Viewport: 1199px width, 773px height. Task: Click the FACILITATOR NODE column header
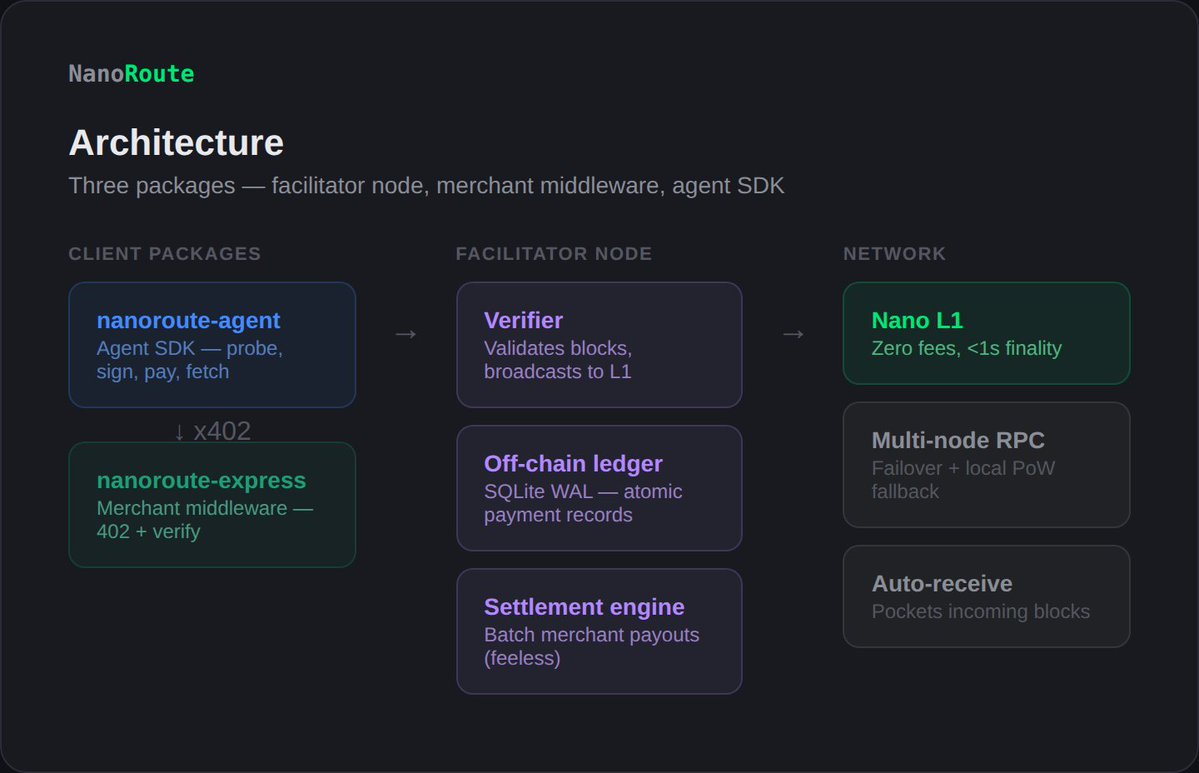click(554, 254)
